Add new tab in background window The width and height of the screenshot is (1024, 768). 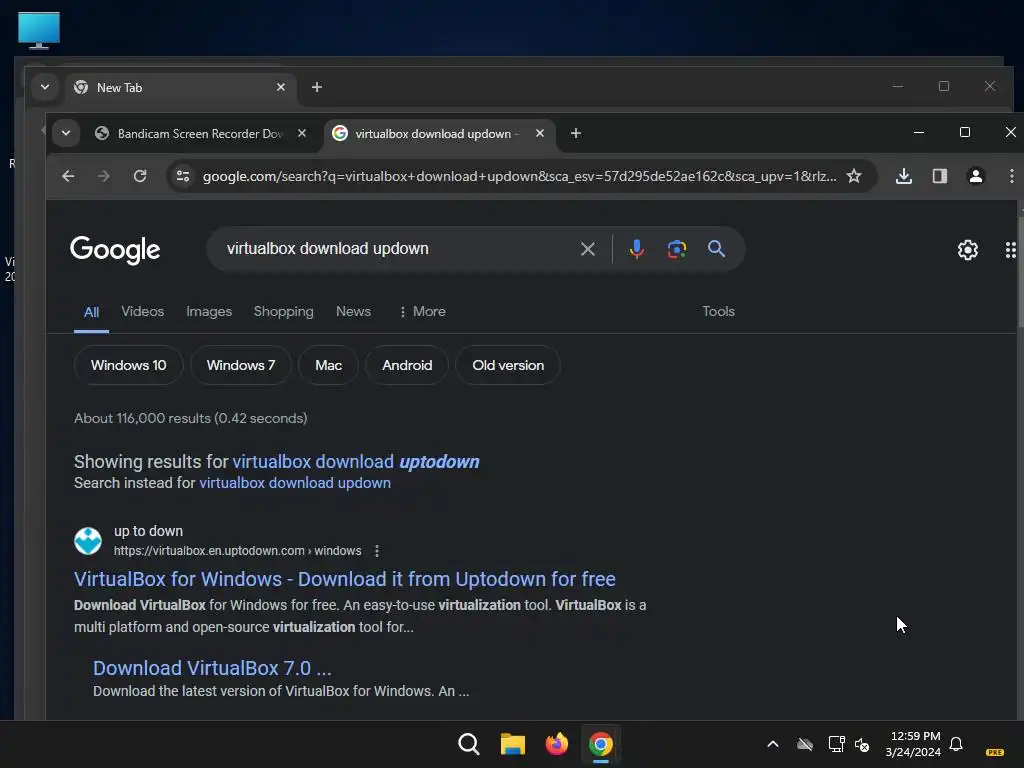click(317, 87)
